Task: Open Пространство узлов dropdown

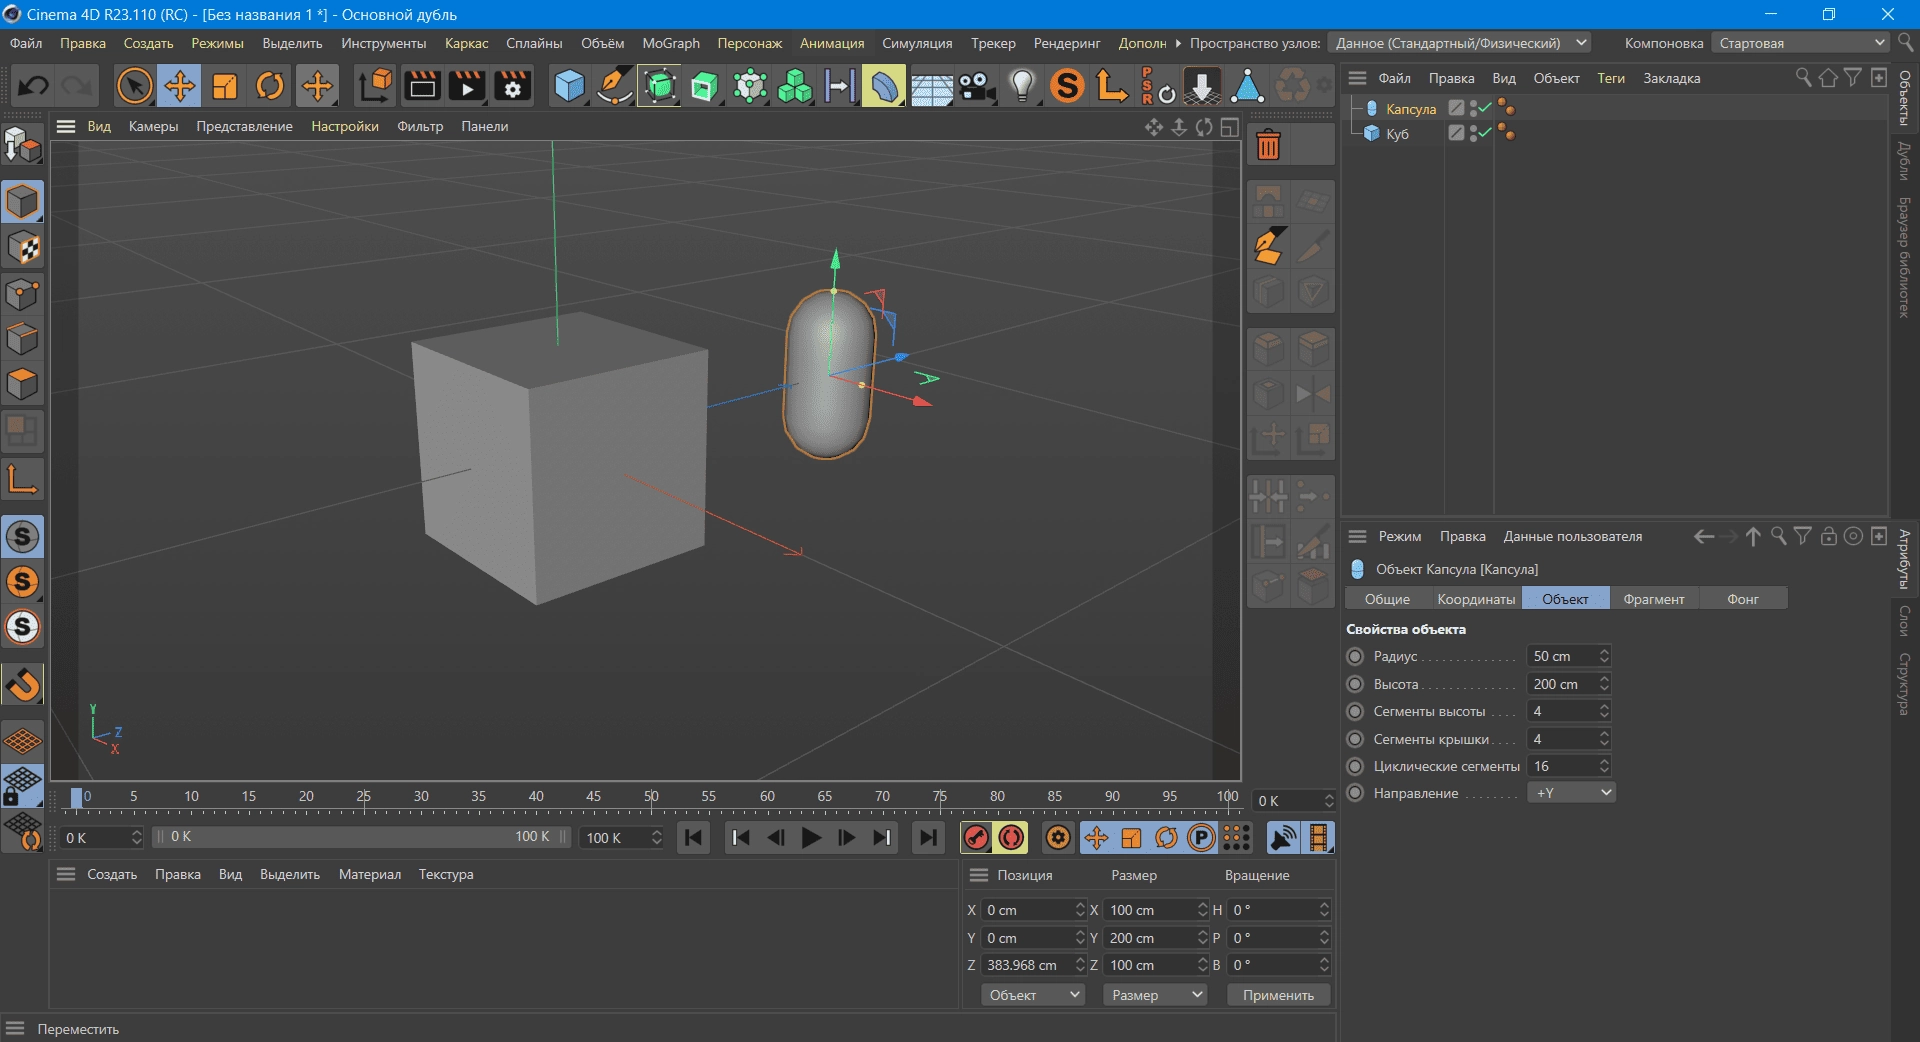Action: click(x=1461, y=43)
